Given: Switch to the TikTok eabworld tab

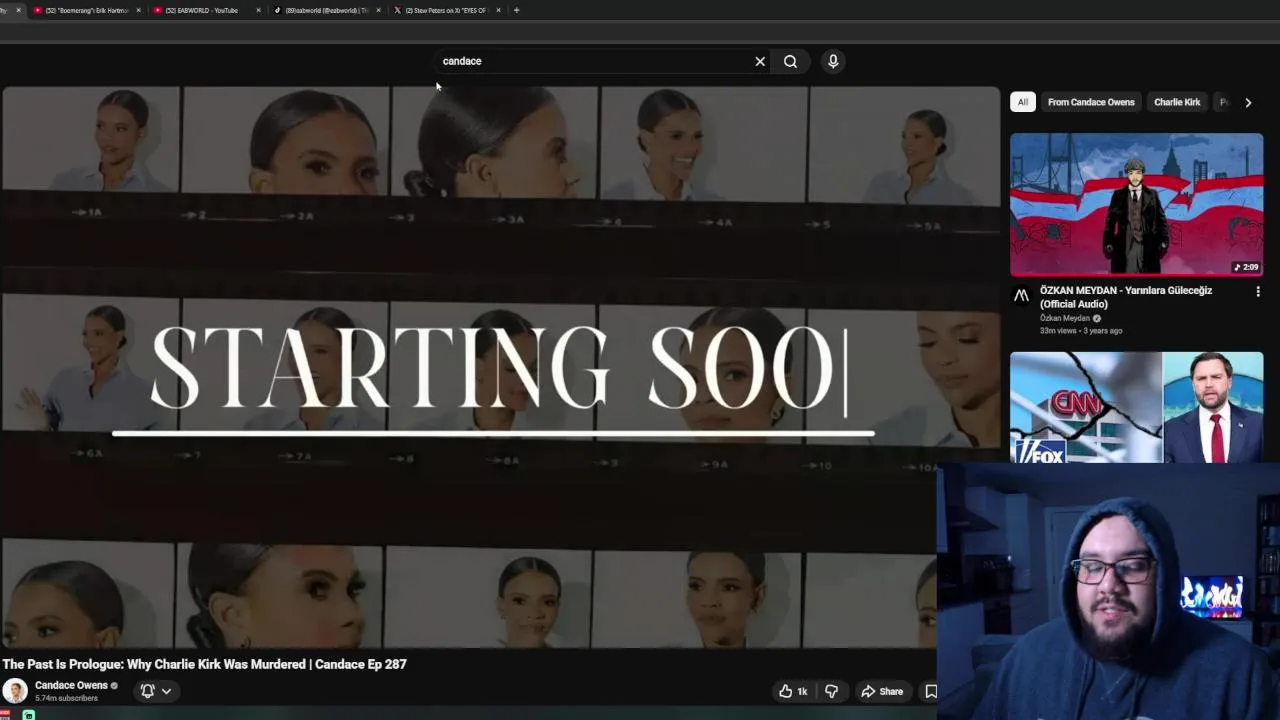Looking at the screenshot, I should click(325, 10).
